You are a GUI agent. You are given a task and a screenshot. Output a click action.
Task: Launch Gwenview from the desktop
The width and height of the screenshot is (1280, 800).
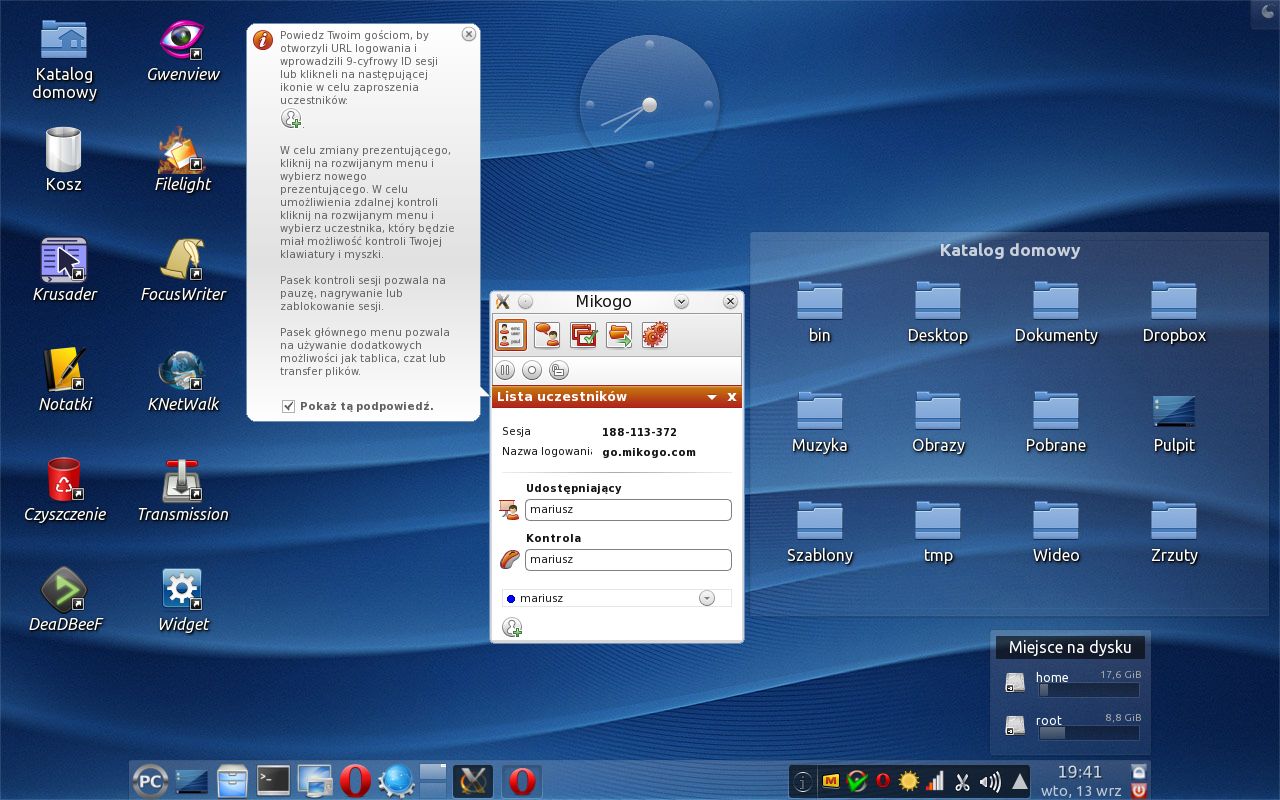[183, 52]
